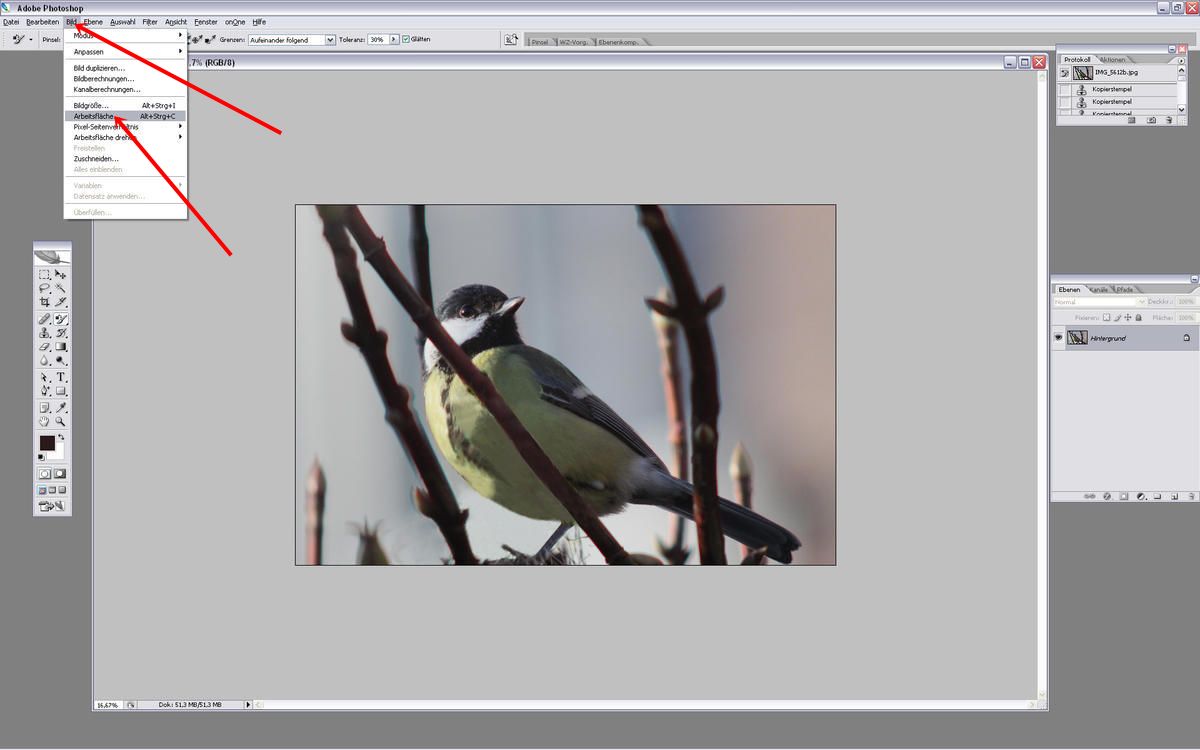This screenshot has height=750, width=1200.
Task: Click delete state trash icon in Protokoll panel
Action: (x=1169, y=120)
